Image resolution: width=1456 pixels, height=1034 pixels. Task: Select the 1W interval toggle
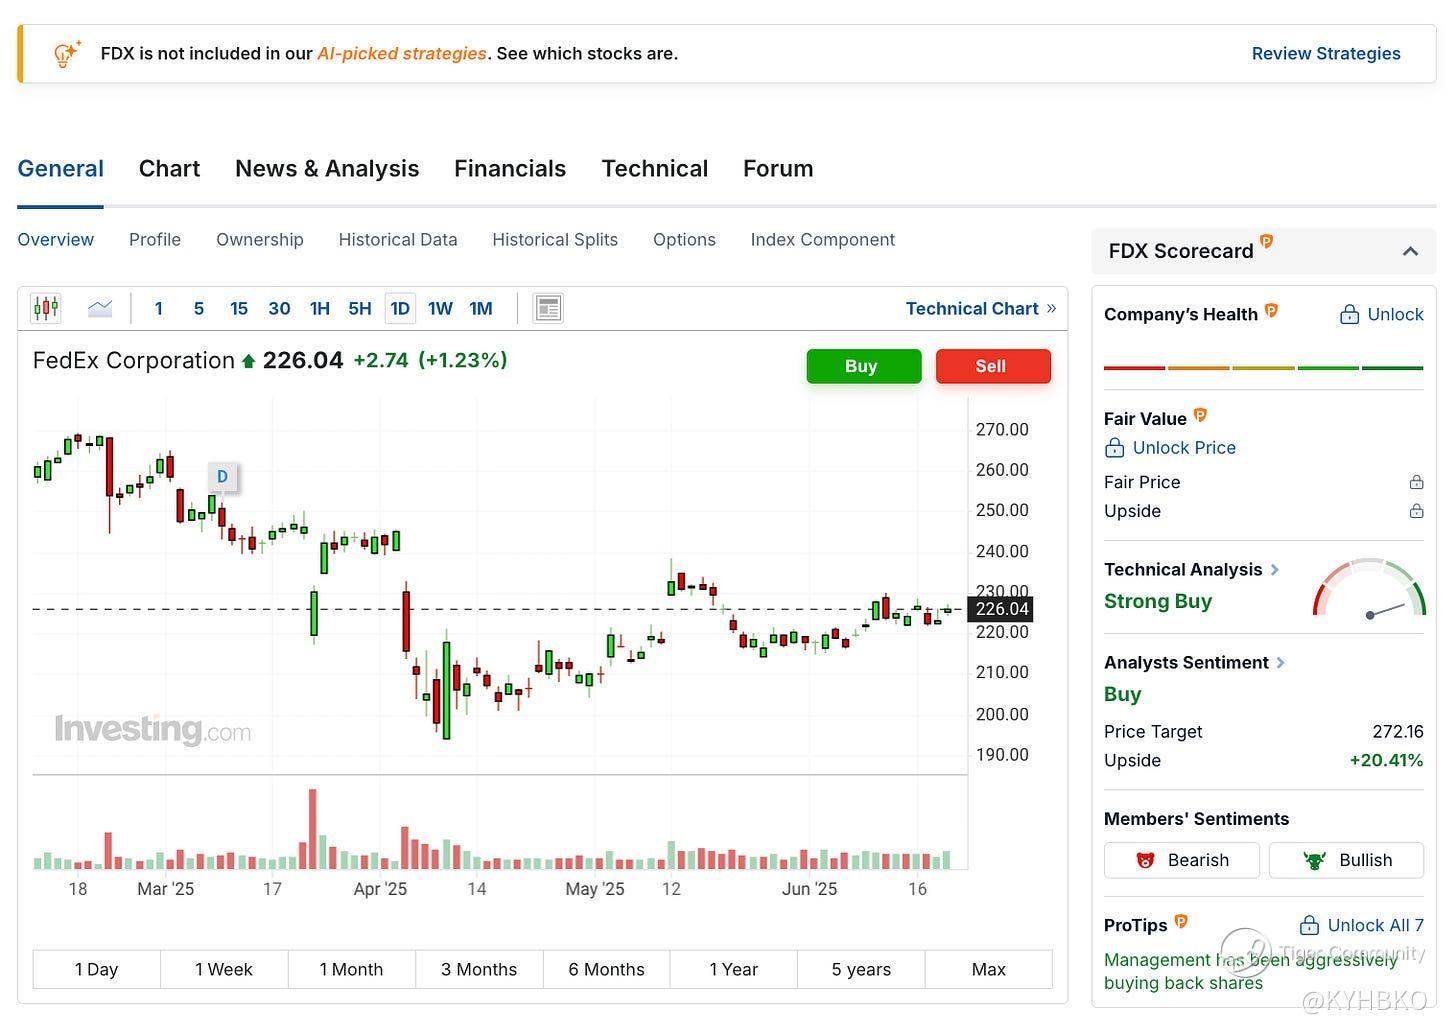440,309
